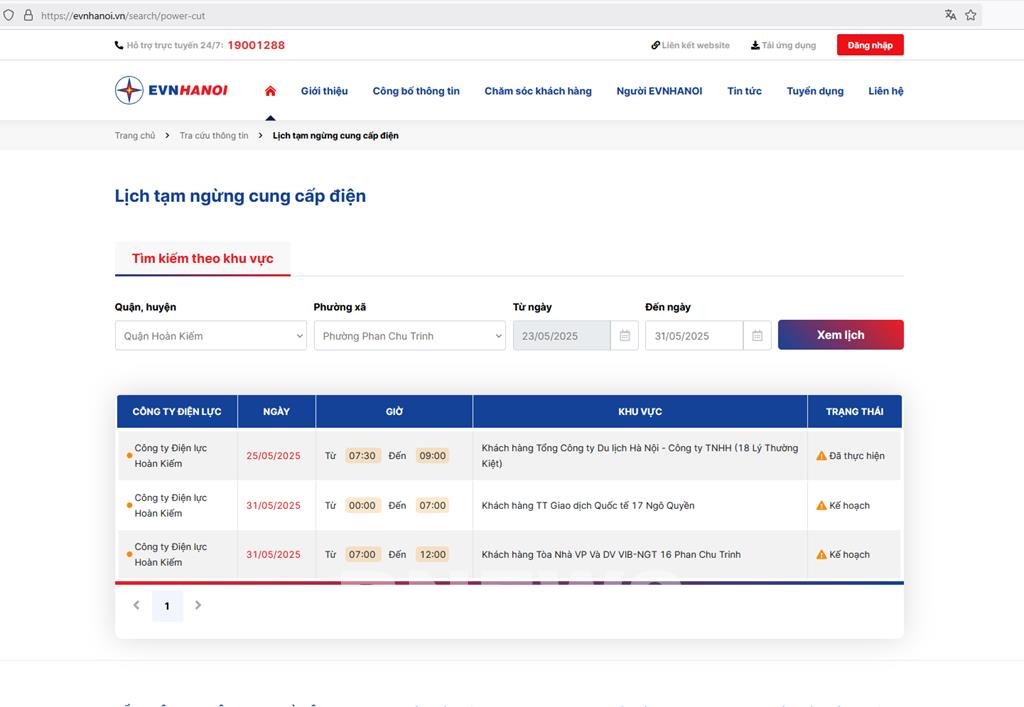Click the padlock site info icon
Image resolution: width=1024 pixels, height=707 pixels.
click(28, 15)
